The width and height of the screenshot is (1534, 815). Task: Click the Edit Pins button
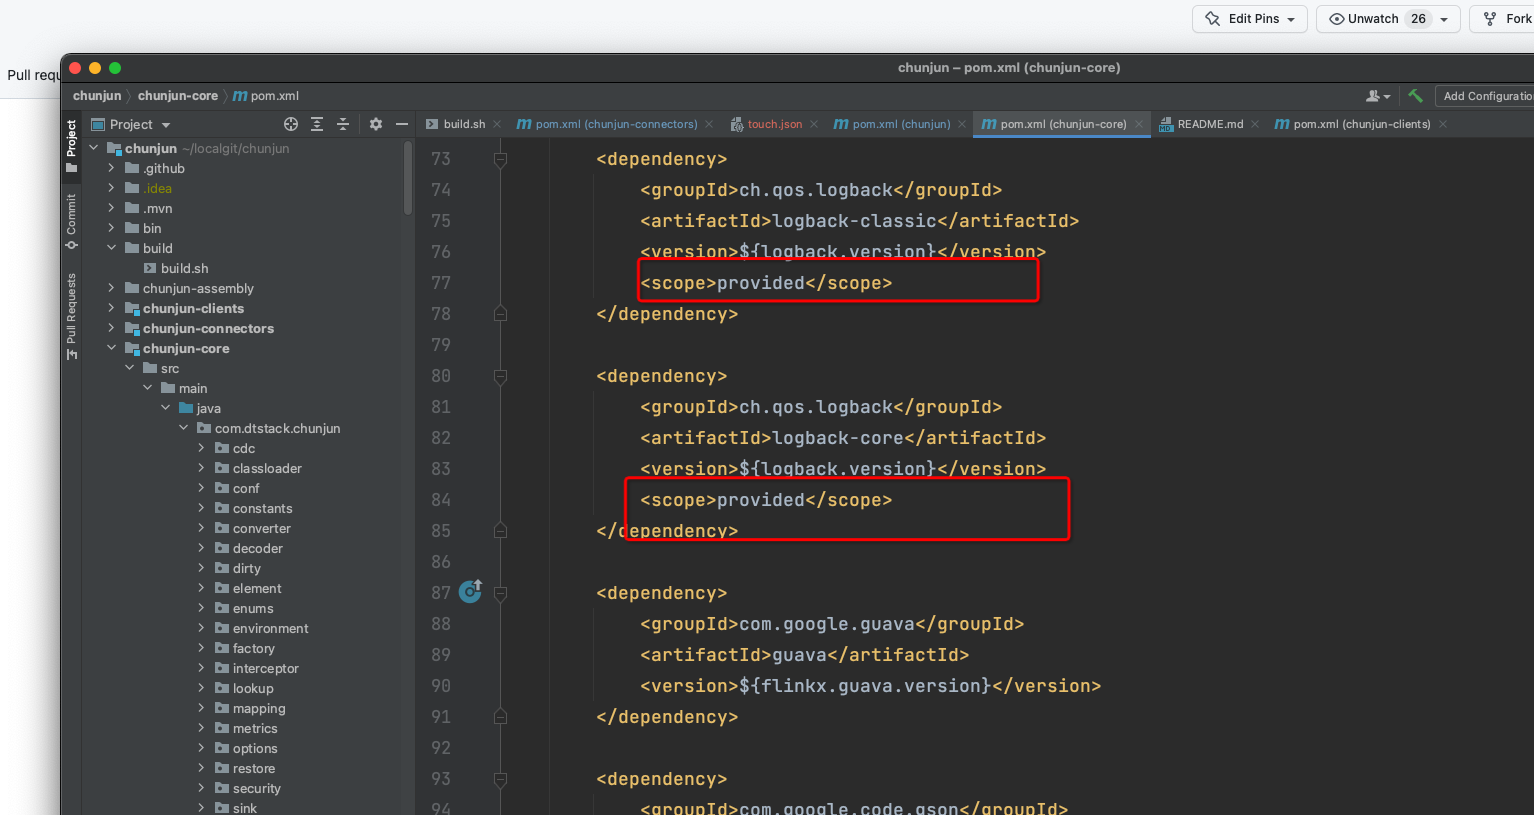(x=1249, y=18)
